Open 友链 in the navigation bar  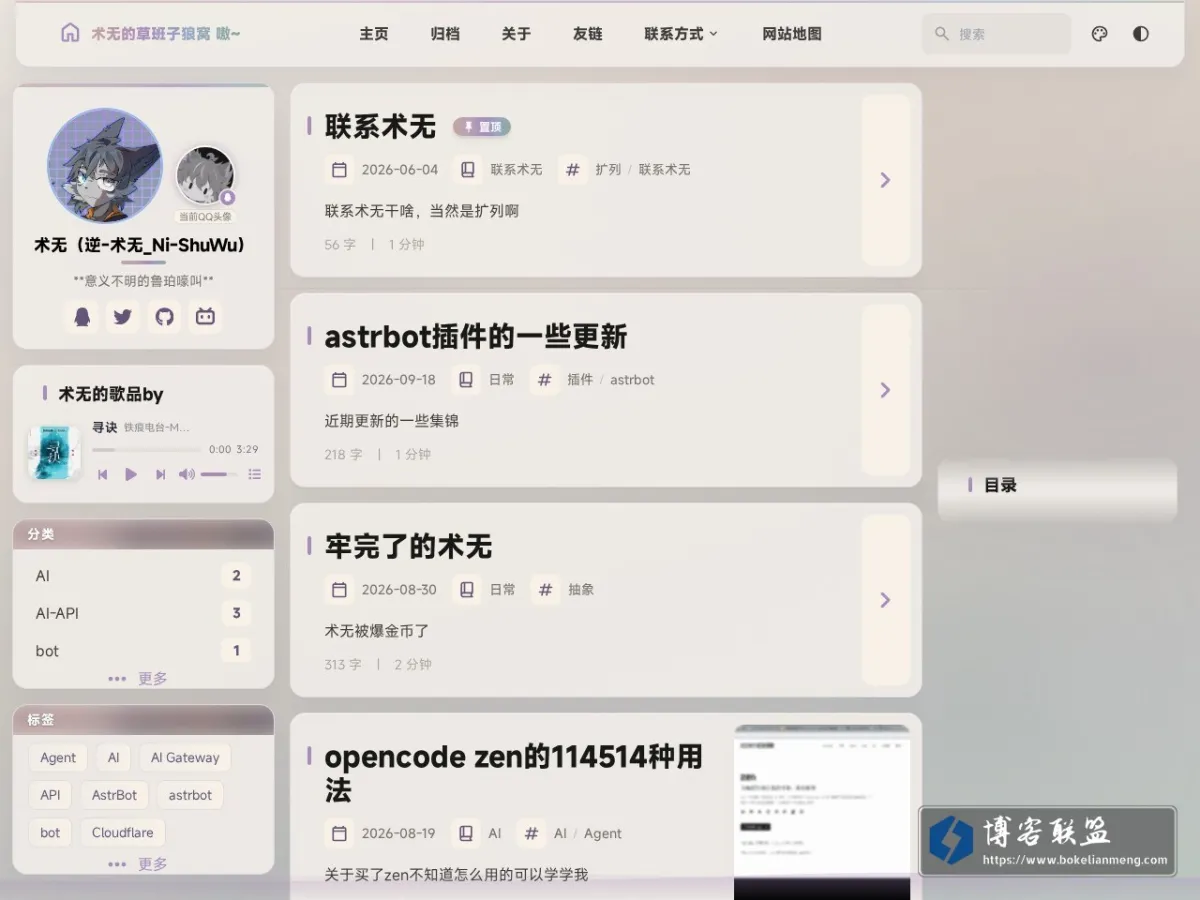click(588, 34)
